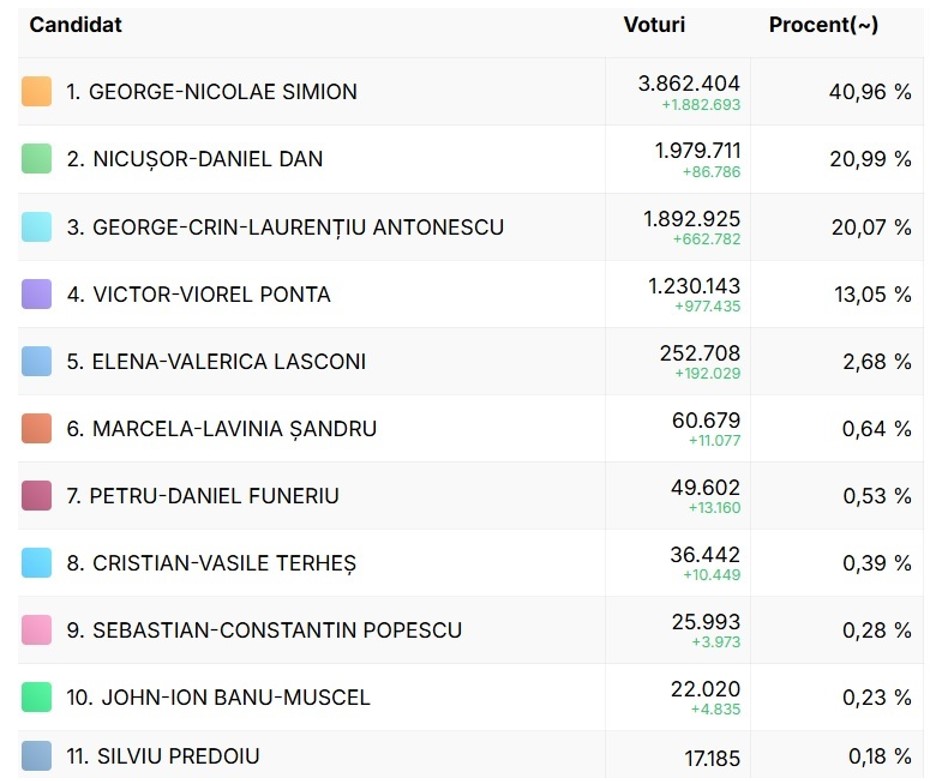The image size is (934, 781).
Task: Click Nicușor-Daniel Dan's green color swatch
Action: 37,159
